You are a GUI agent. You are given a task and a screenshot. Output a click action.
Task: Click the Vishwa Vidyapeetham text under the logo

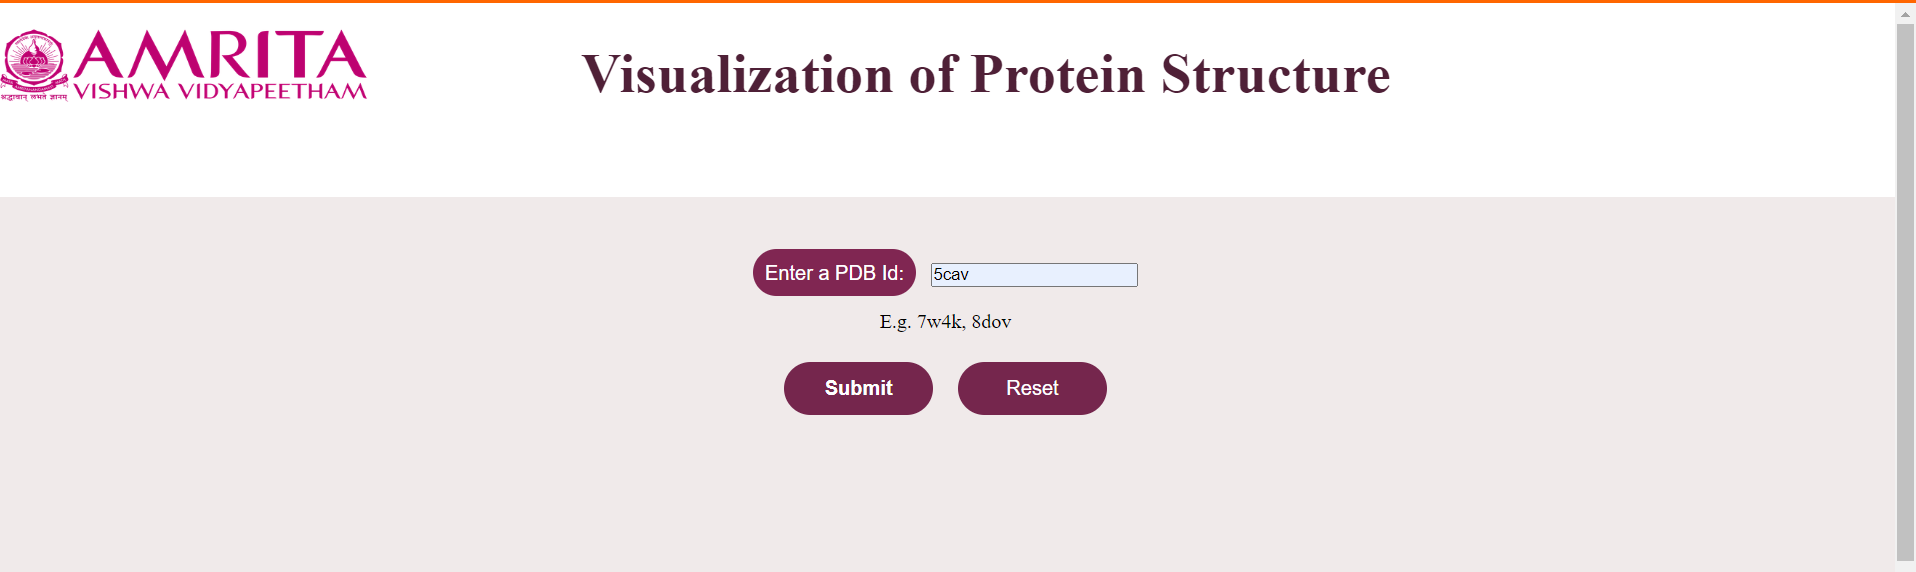click(220, 91)
